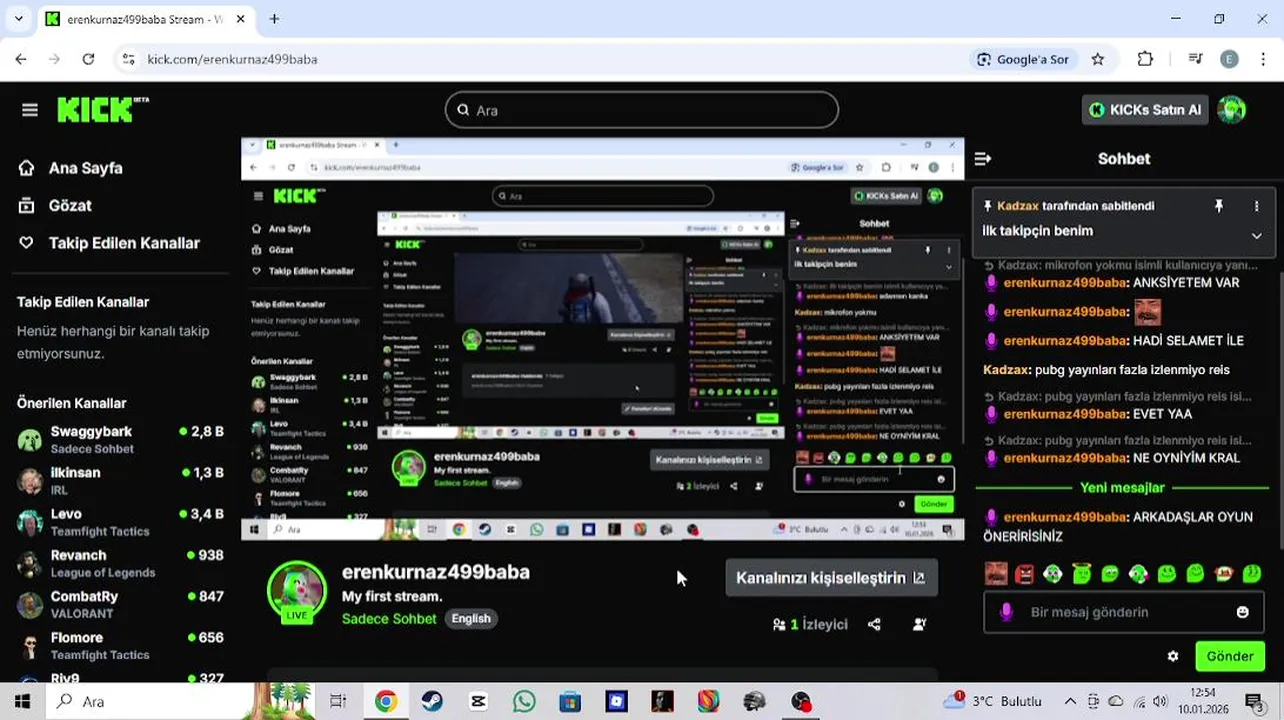Viewport: 1284px width, 720px height.
Task: Click the share icon below the stream
Action: pyautogui.click(x=874, y=624)
